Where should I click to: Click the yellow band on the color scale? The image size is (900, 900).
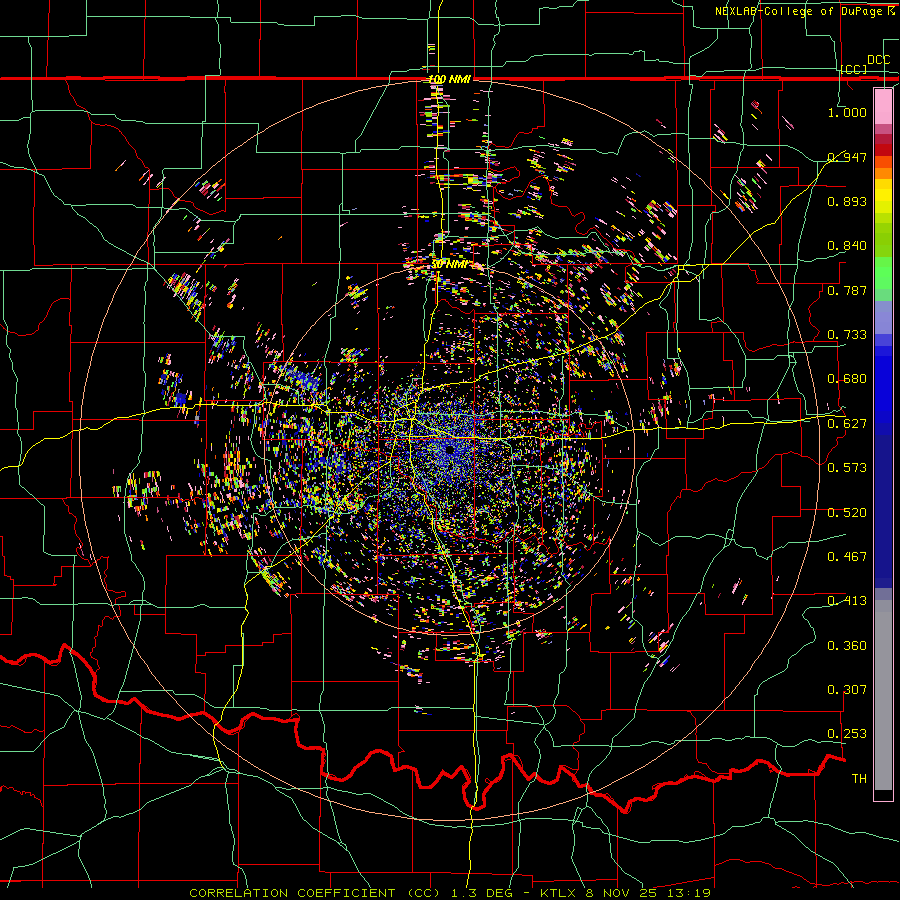coord(883,196)
